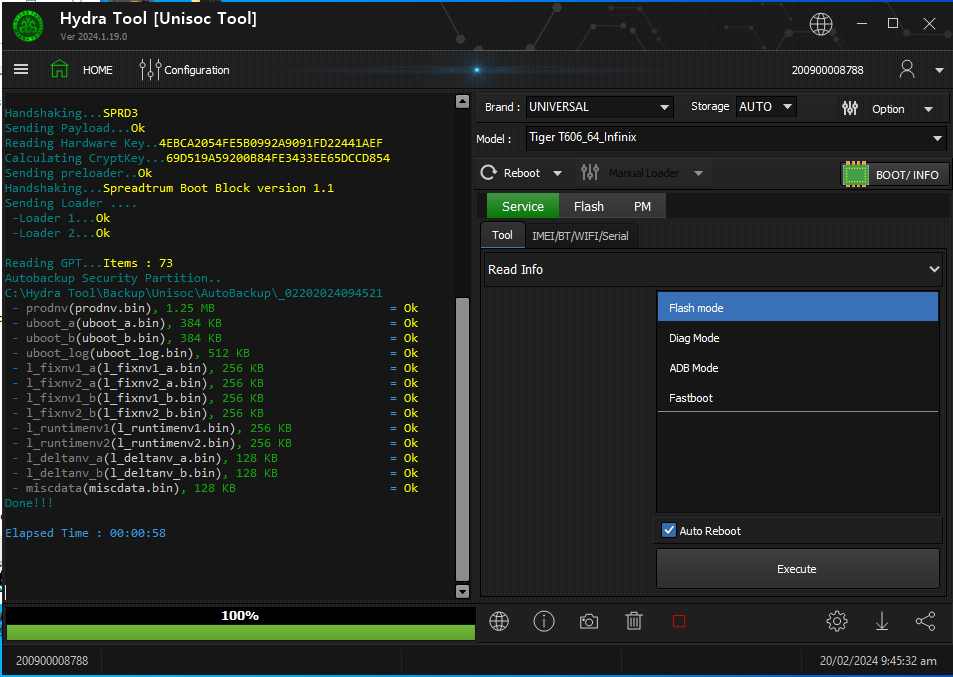Expand the Reboot dropdown arrow
953x677 pixels.
[557, 174]
